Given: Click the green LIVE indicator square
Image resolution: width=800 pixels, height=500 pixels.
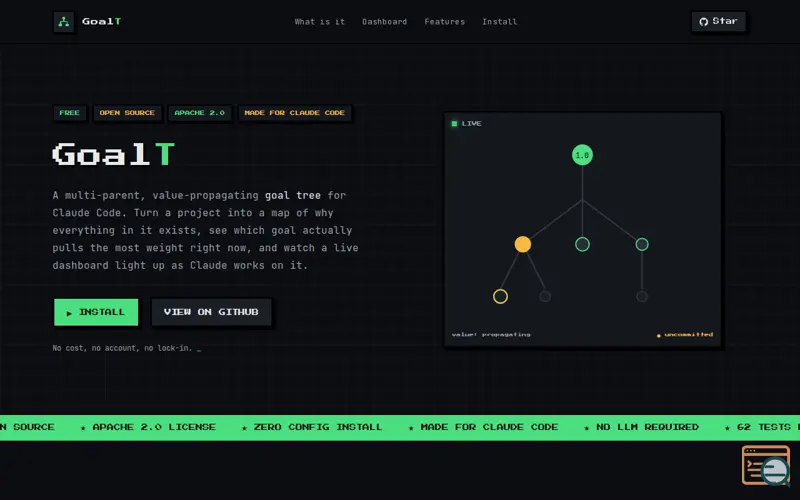Looking at the screenshot, I should point(454,123).
